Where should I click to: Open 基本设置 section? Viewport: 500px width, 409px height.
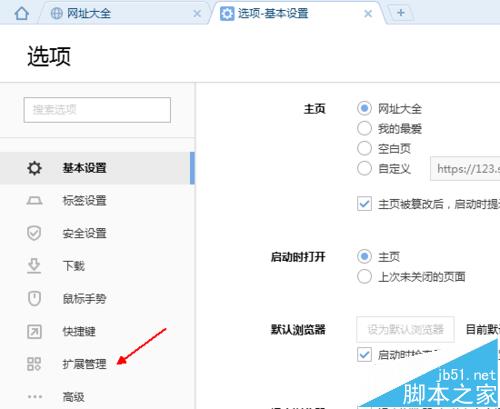click(x=97, y=168)
